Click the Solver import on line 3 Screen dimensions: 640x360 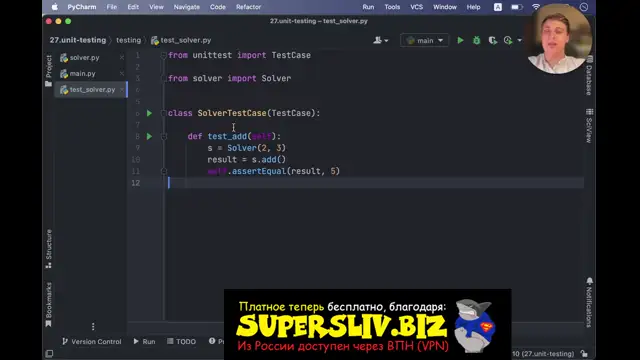tap(276, 78)
